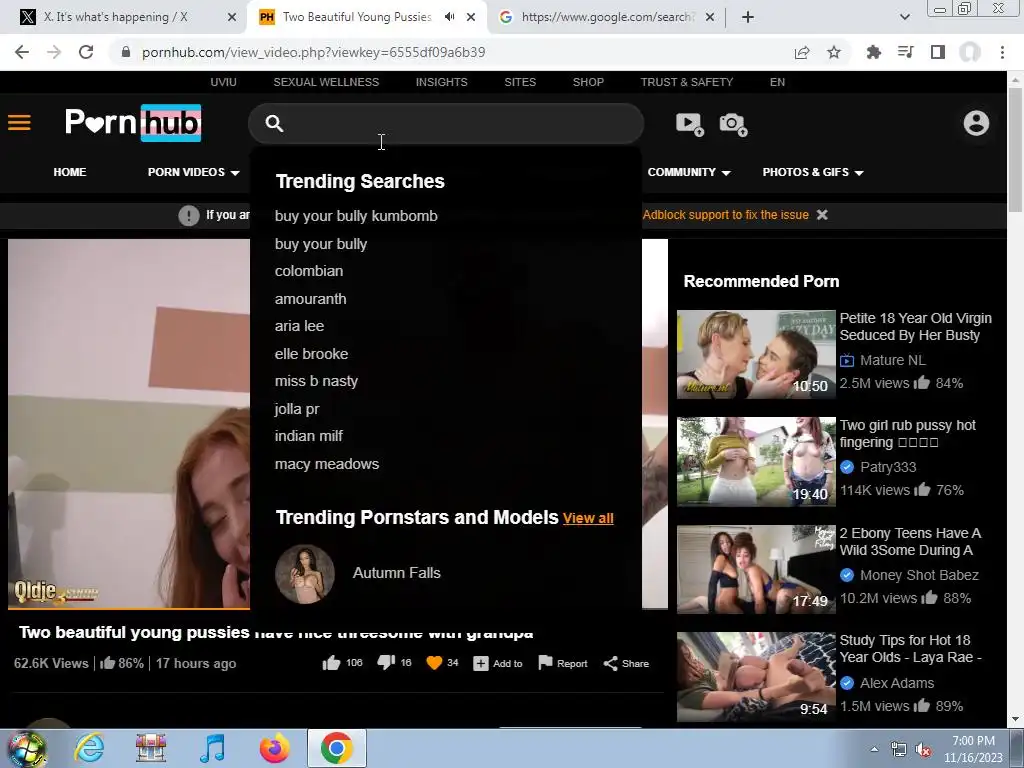
Task: Select trending search 'macy meadows'
Action: point(327,464)
